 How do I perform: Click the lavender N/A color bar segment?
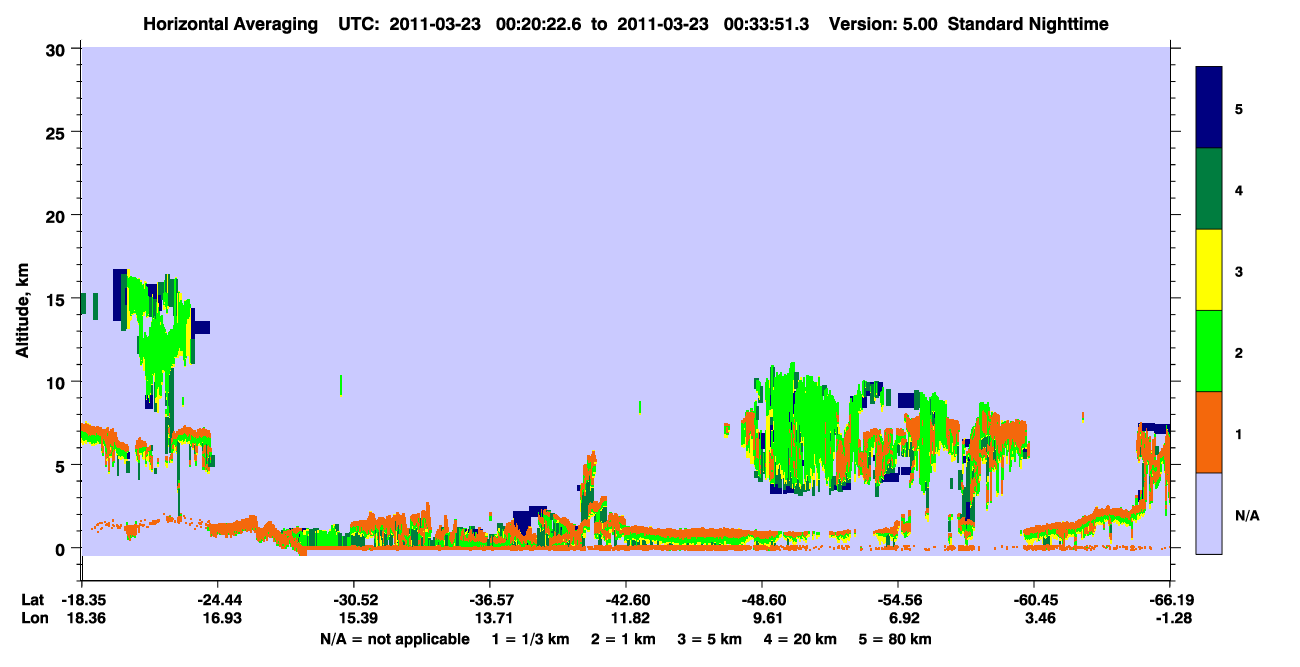tap(1209, 513)
